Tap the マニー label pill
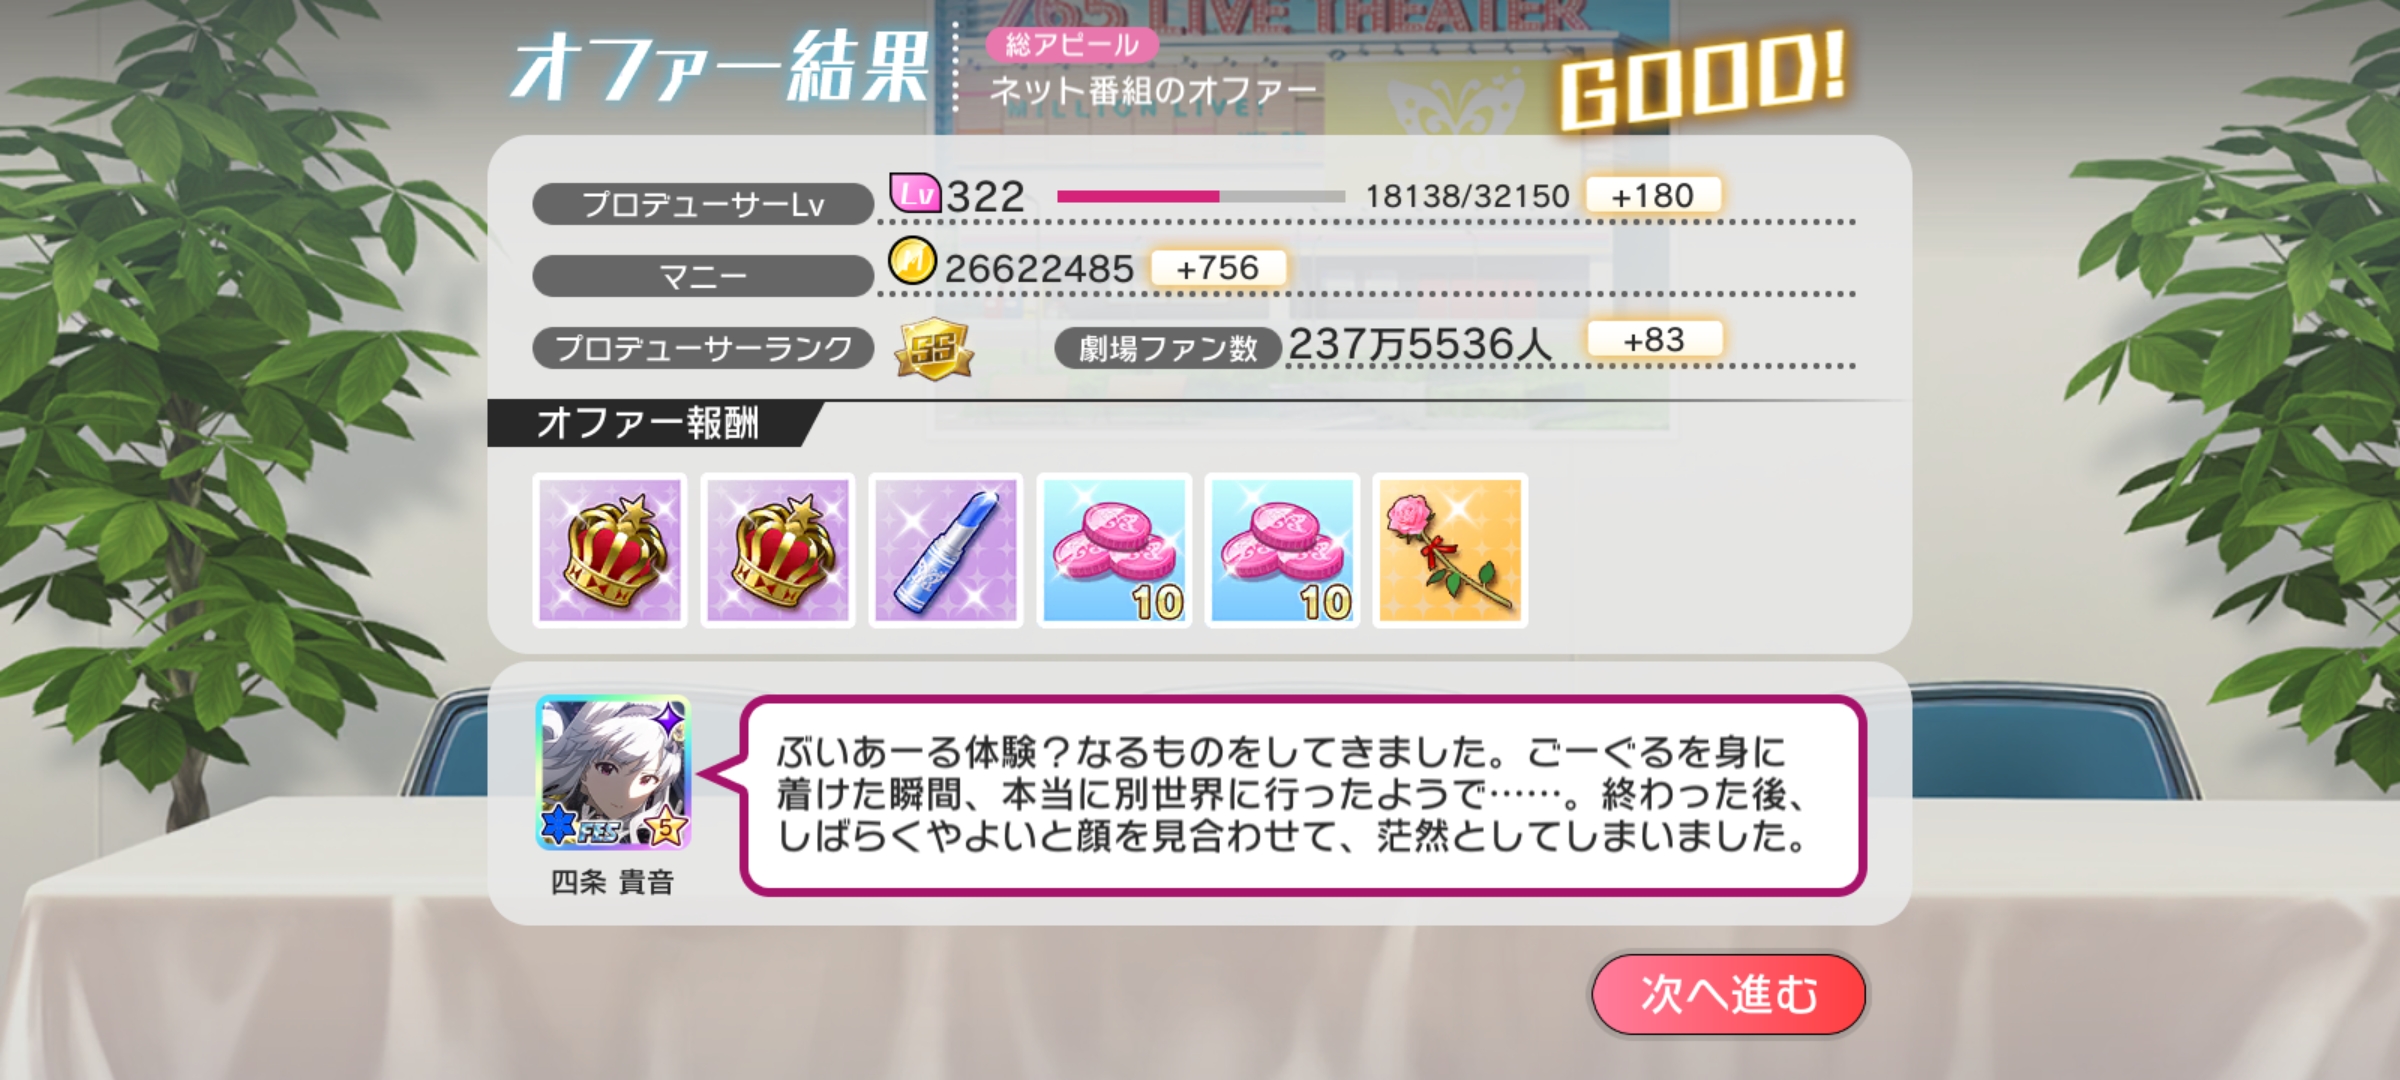This screenshot has height=1080, width=2400. (703, 276)
